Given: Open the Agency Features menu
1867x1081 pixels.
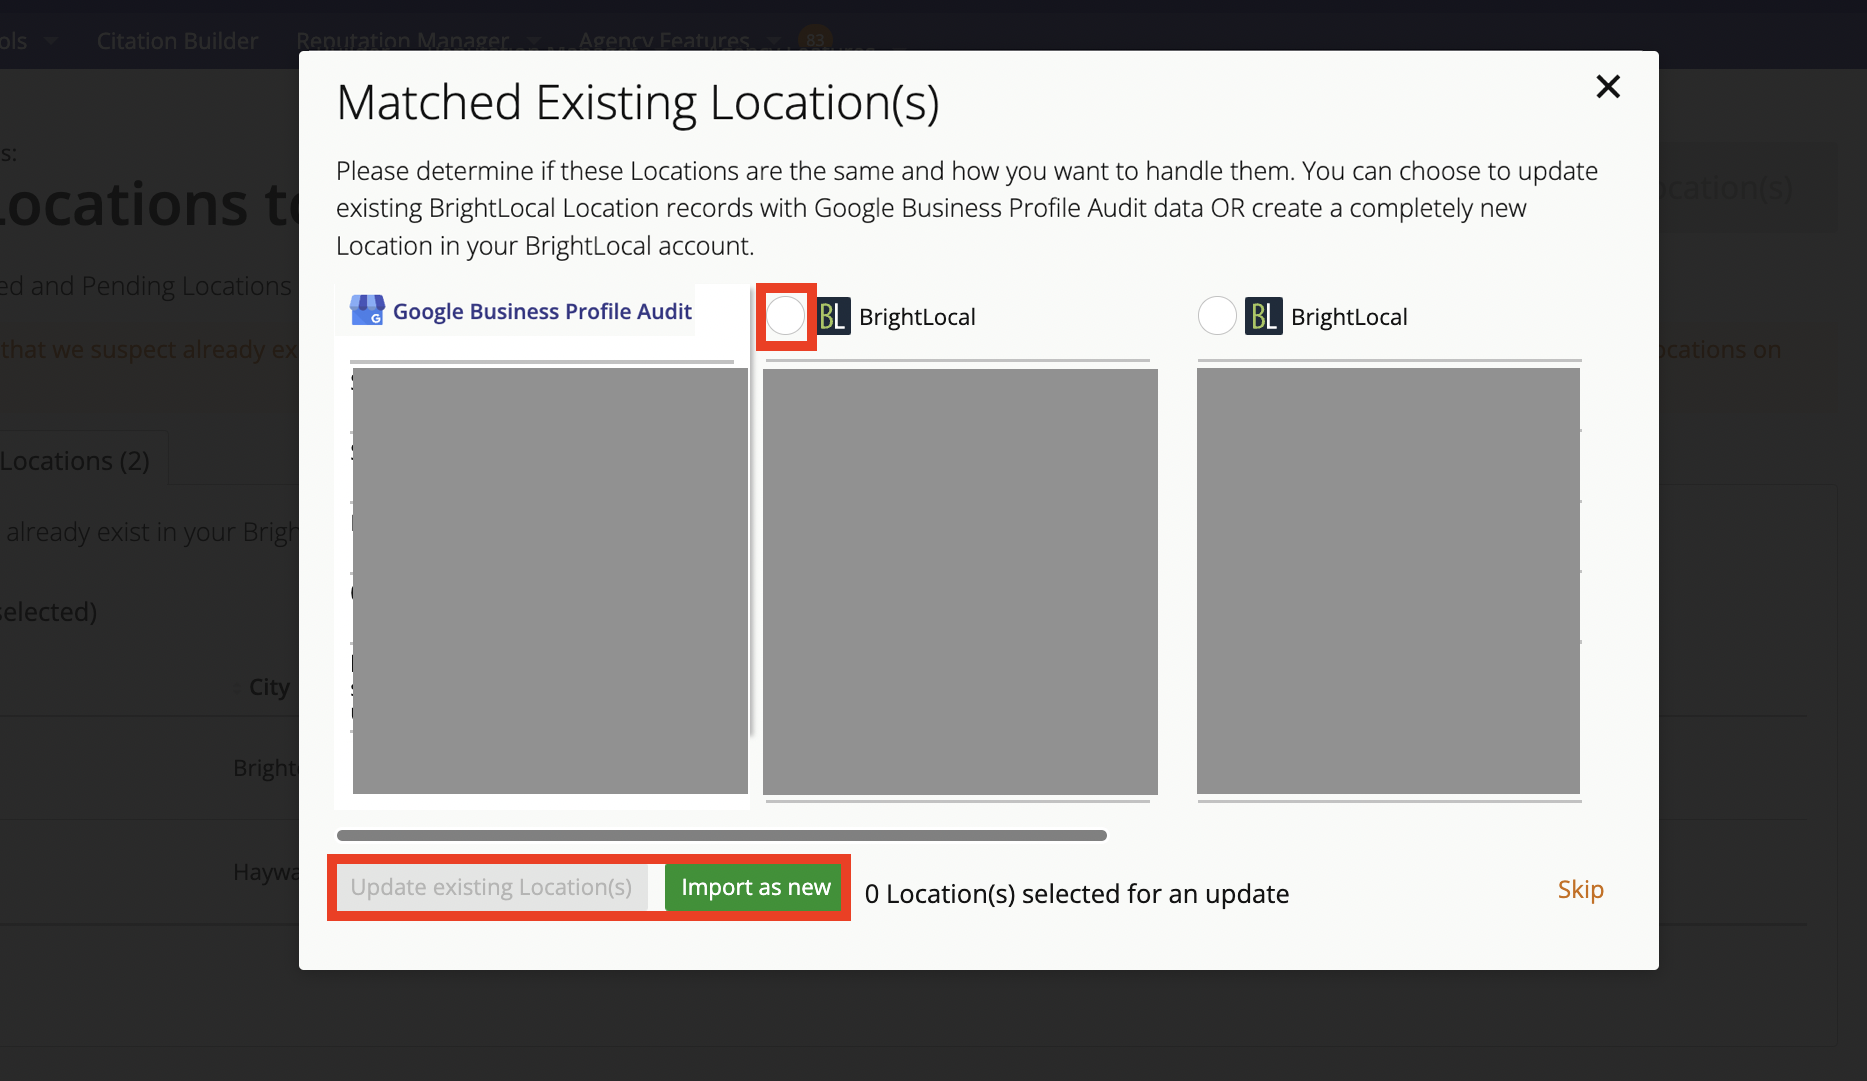Looking at the screenshot, I should 664,41.
